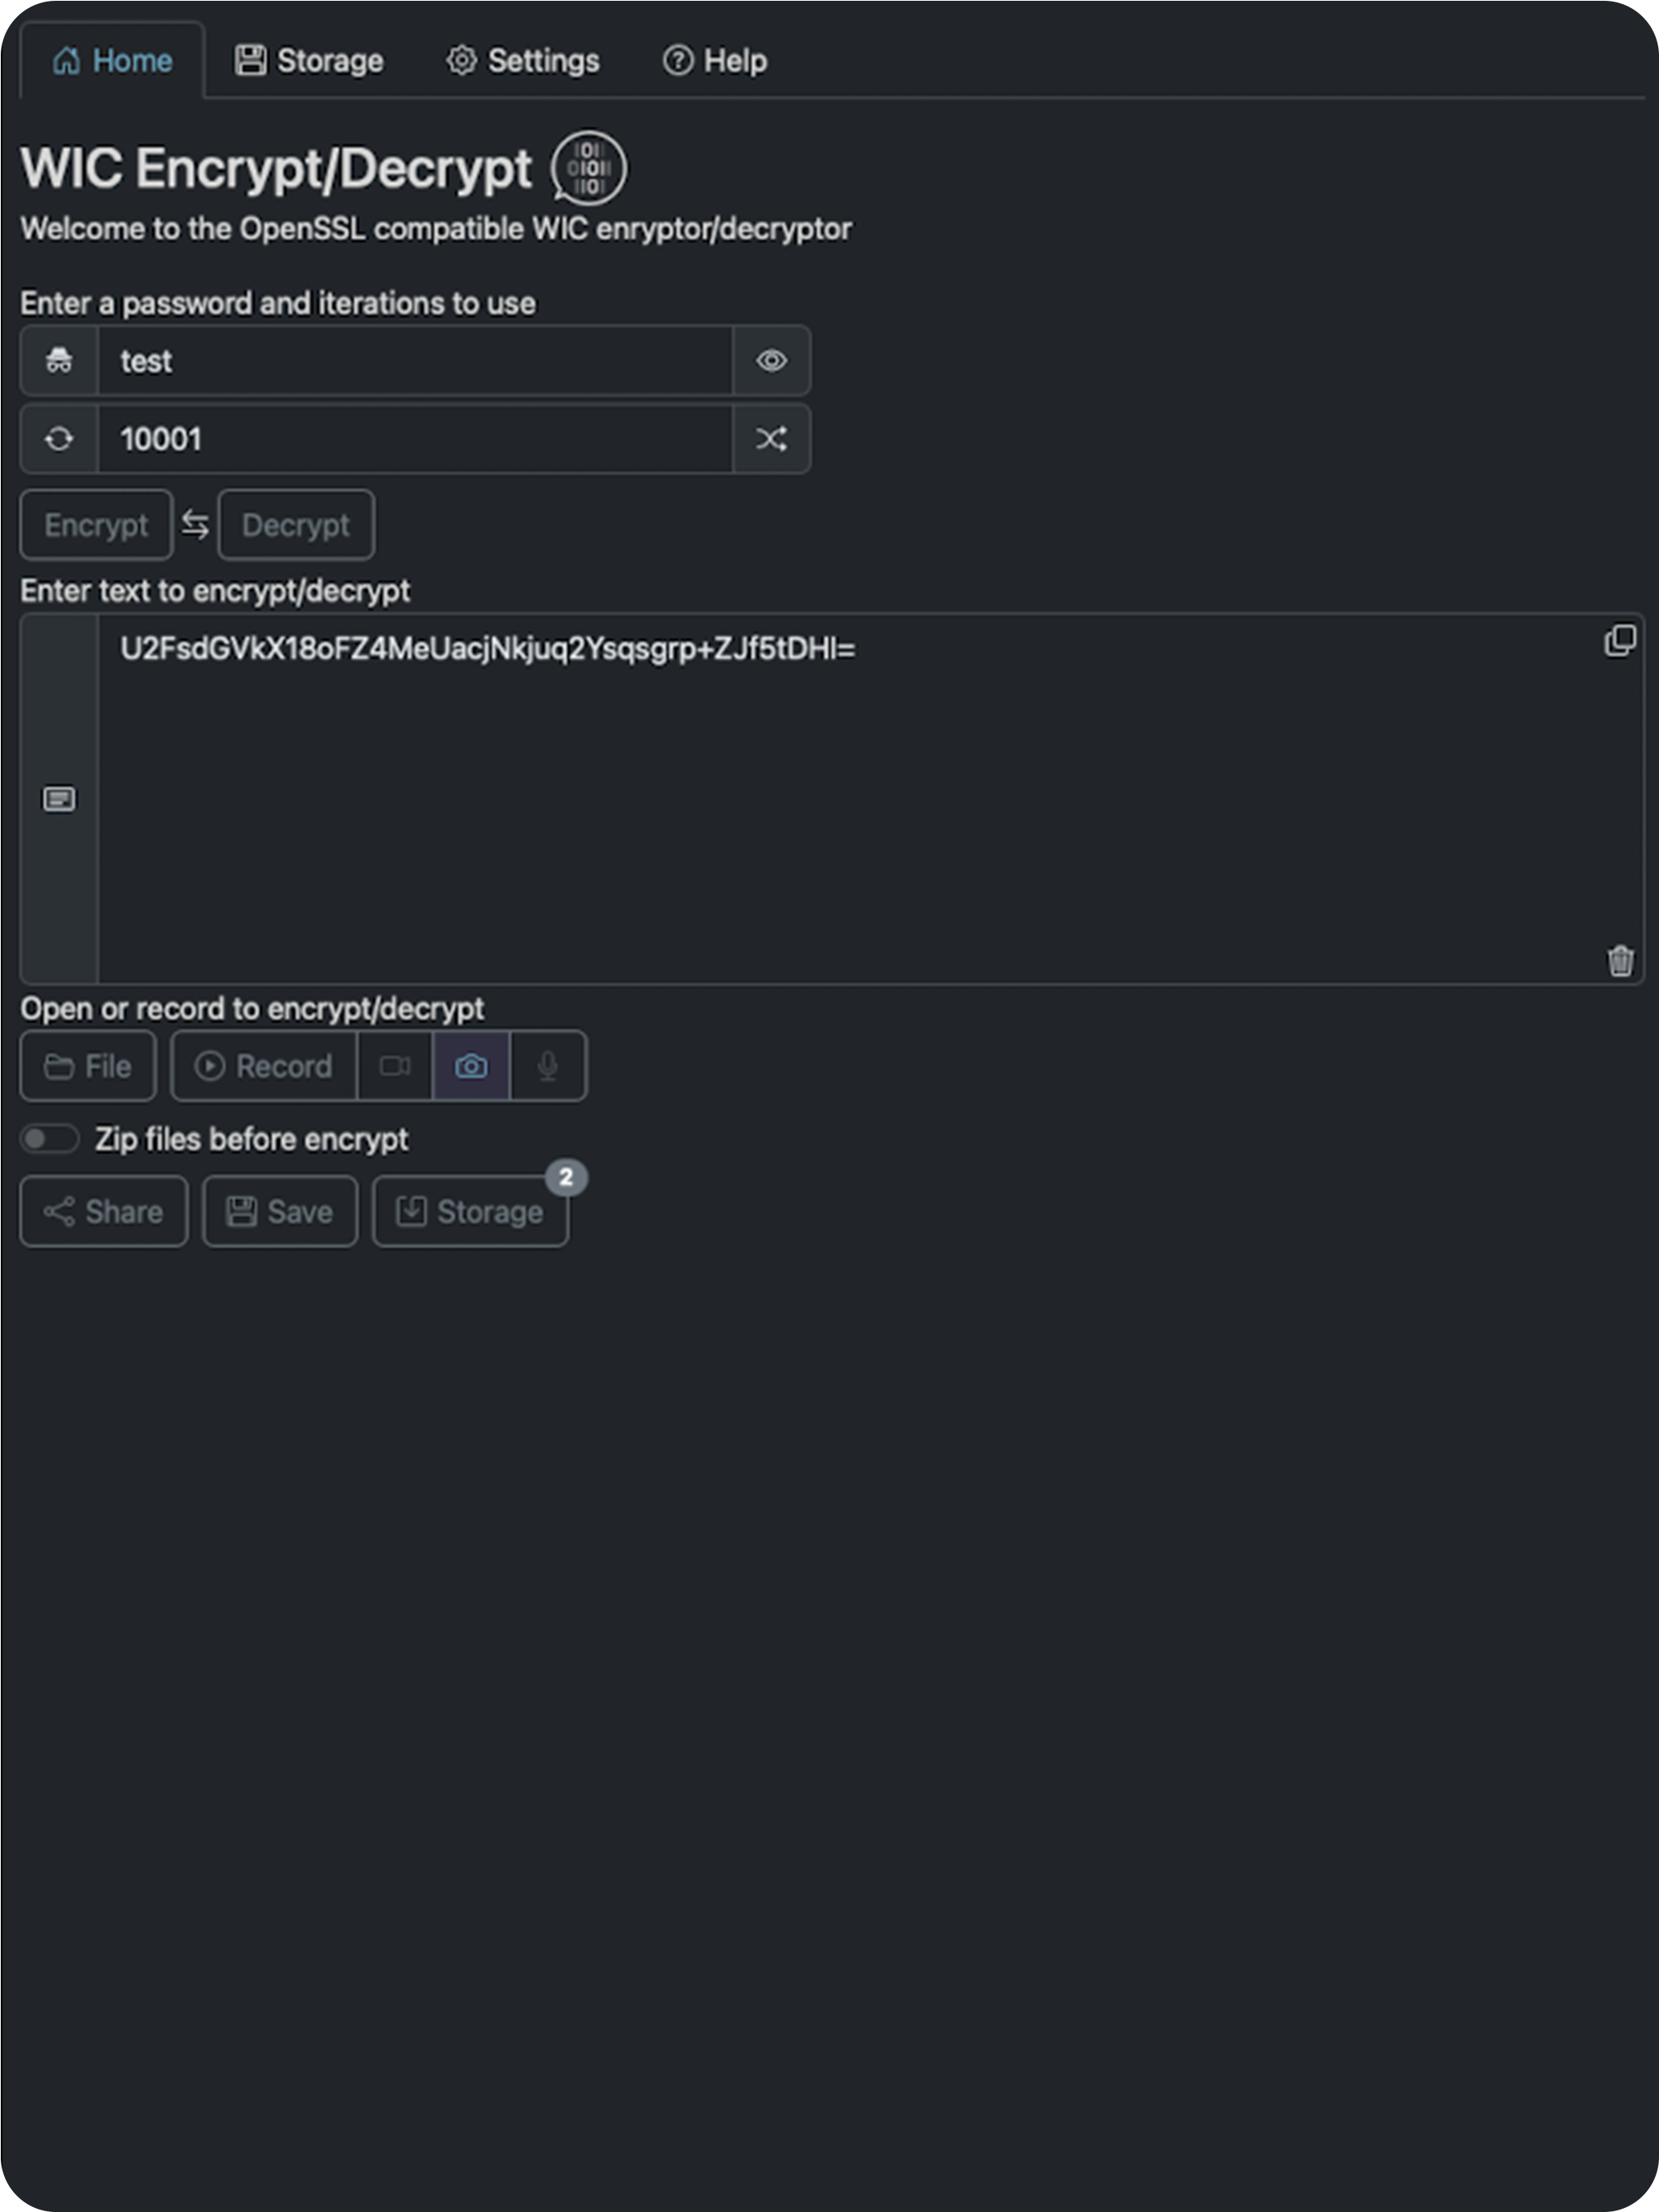The image size is (1659, 2212).
Task: Select the photo camera capture mode
Action: coord(471,1066)
